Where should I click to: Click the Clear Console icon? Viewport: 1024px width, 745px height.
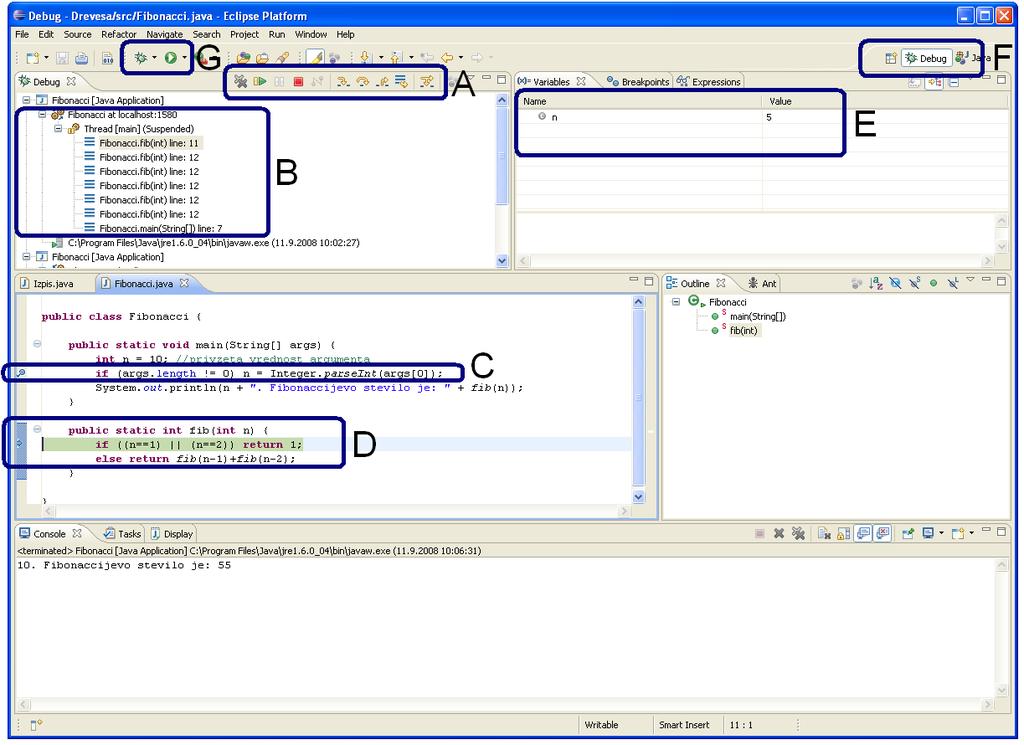[x=824, y=533]
